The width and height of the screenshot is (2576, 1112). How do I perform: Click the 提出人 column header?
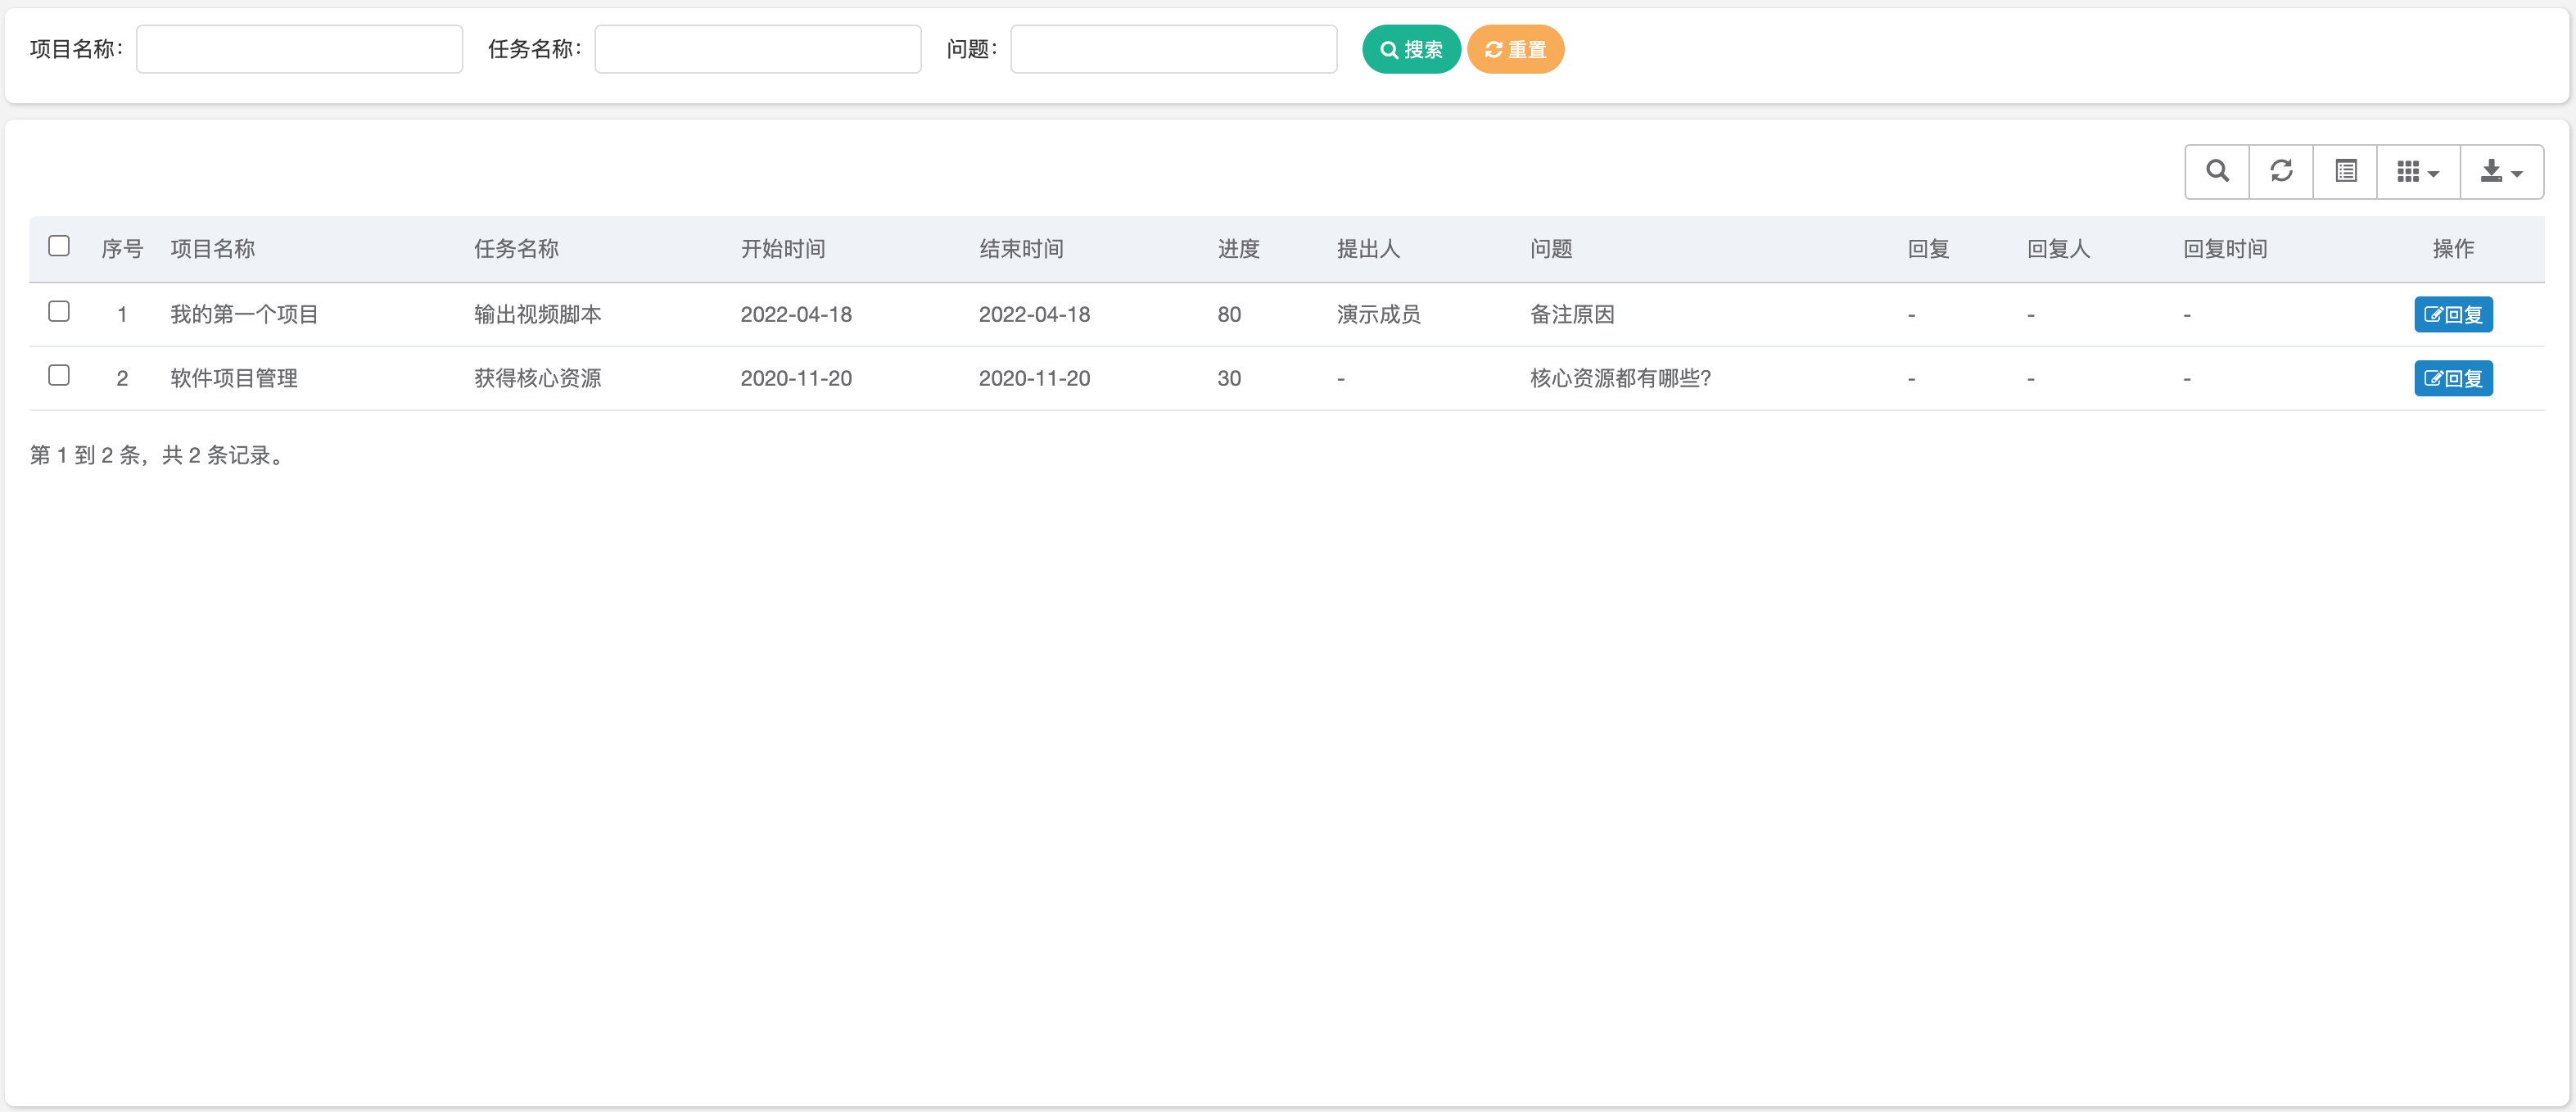click(x=1369, y=249)
